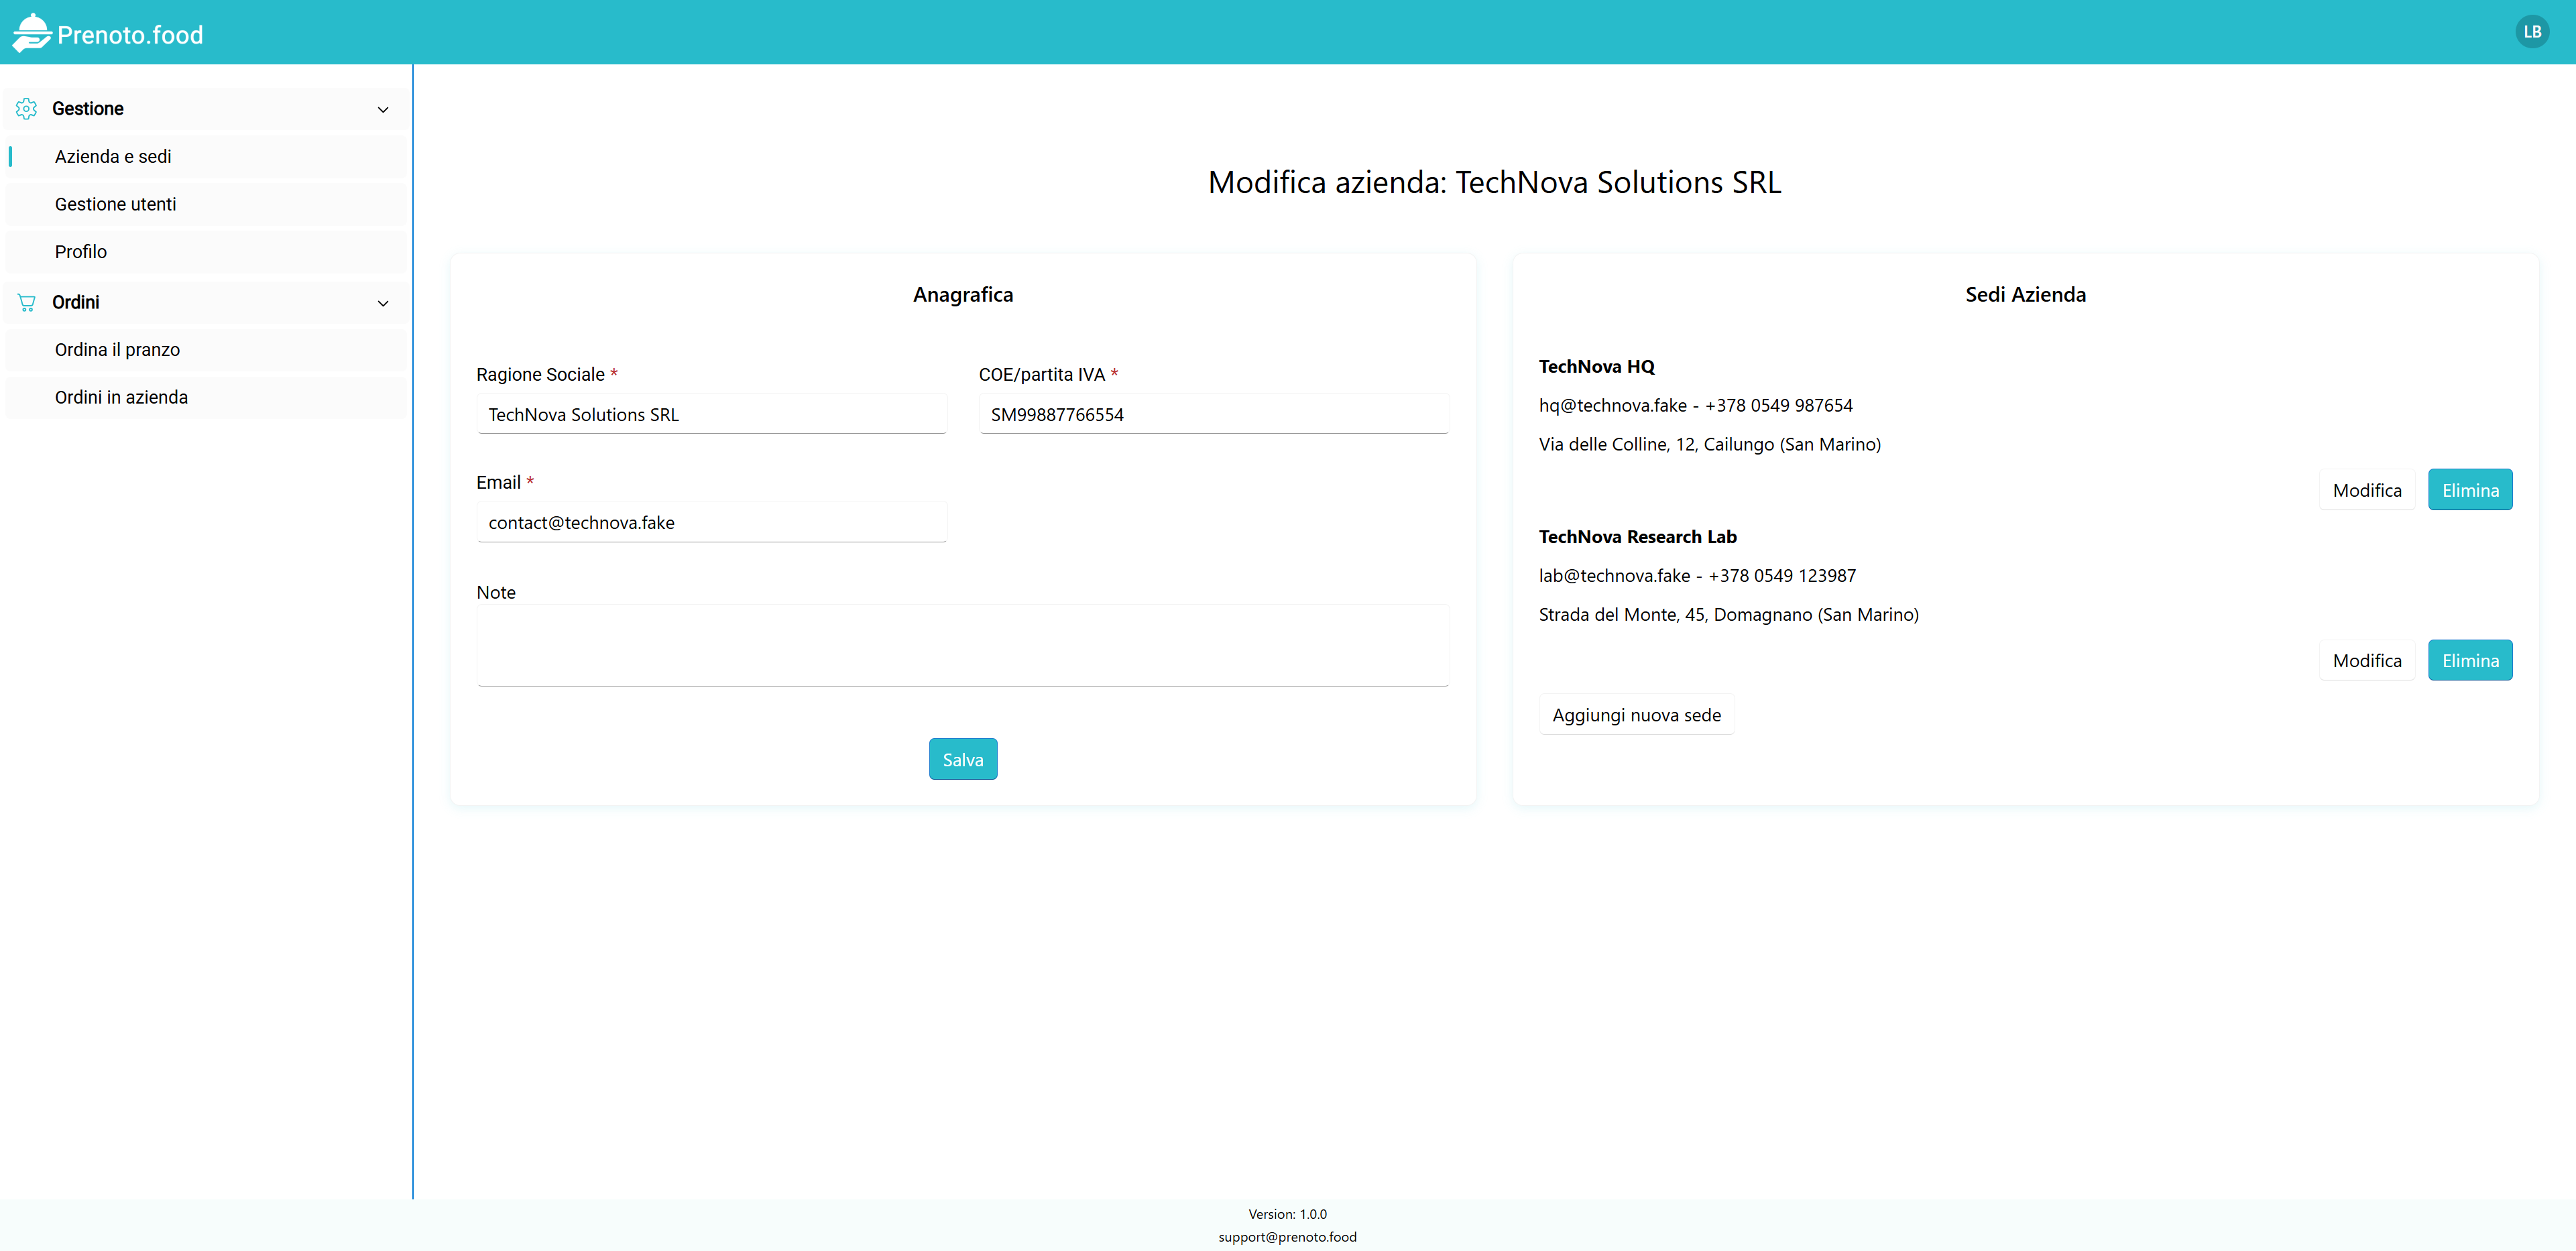The width and height of the screenshot is (2576, 1251).
Task: Collapse the Ordini section chevron
Action: [x=383, y=303]
